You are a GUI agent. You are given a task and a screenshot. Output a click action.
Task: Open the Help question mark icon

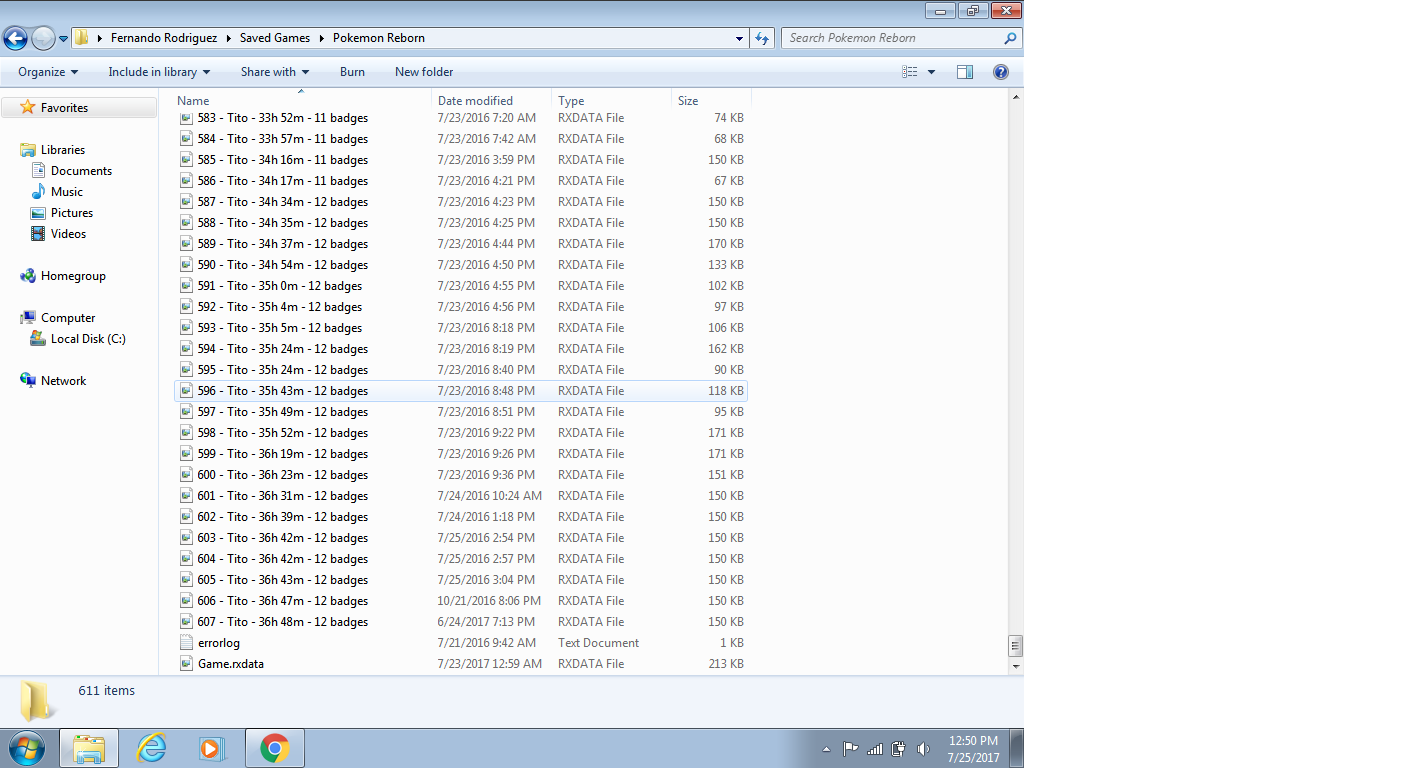pyautogui.click(x=1000, y=72)
